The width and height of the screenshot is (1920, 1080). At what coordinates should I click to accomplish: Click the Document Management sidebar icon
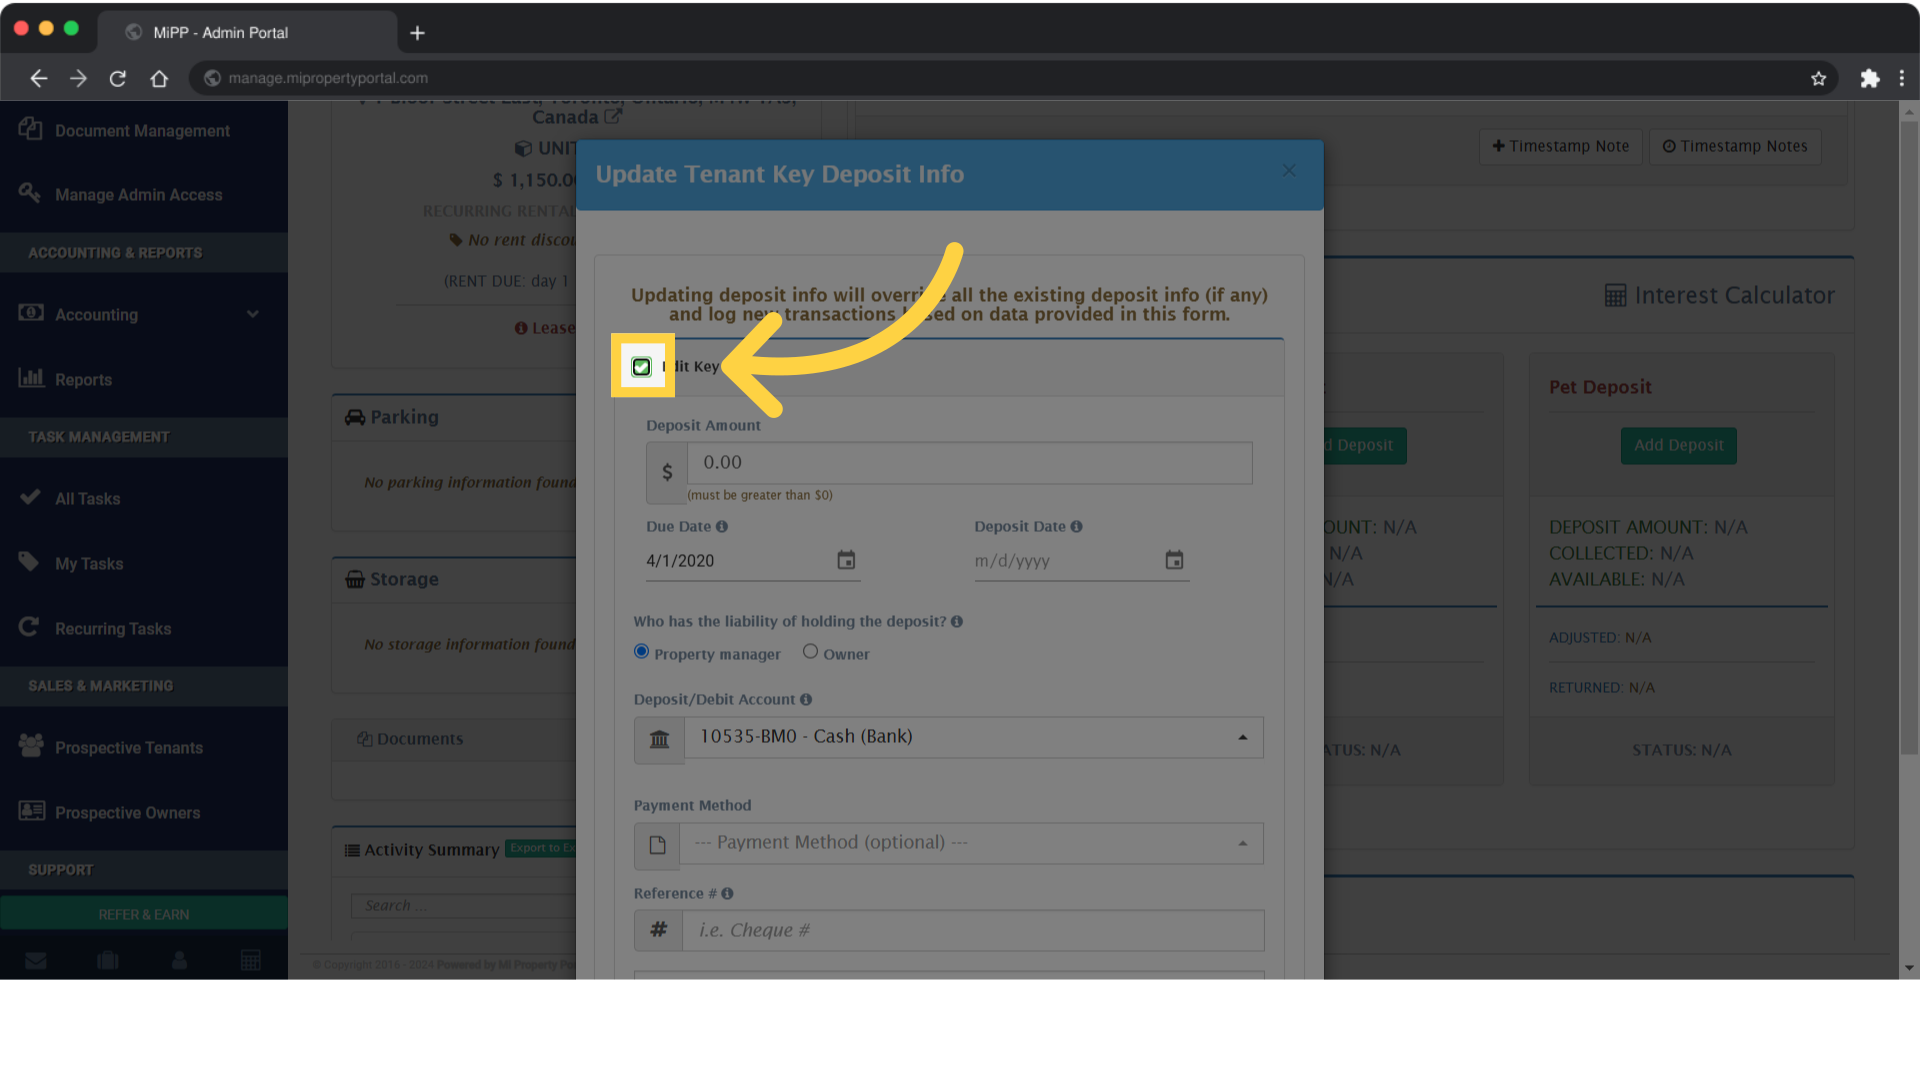tap(30, 128)
